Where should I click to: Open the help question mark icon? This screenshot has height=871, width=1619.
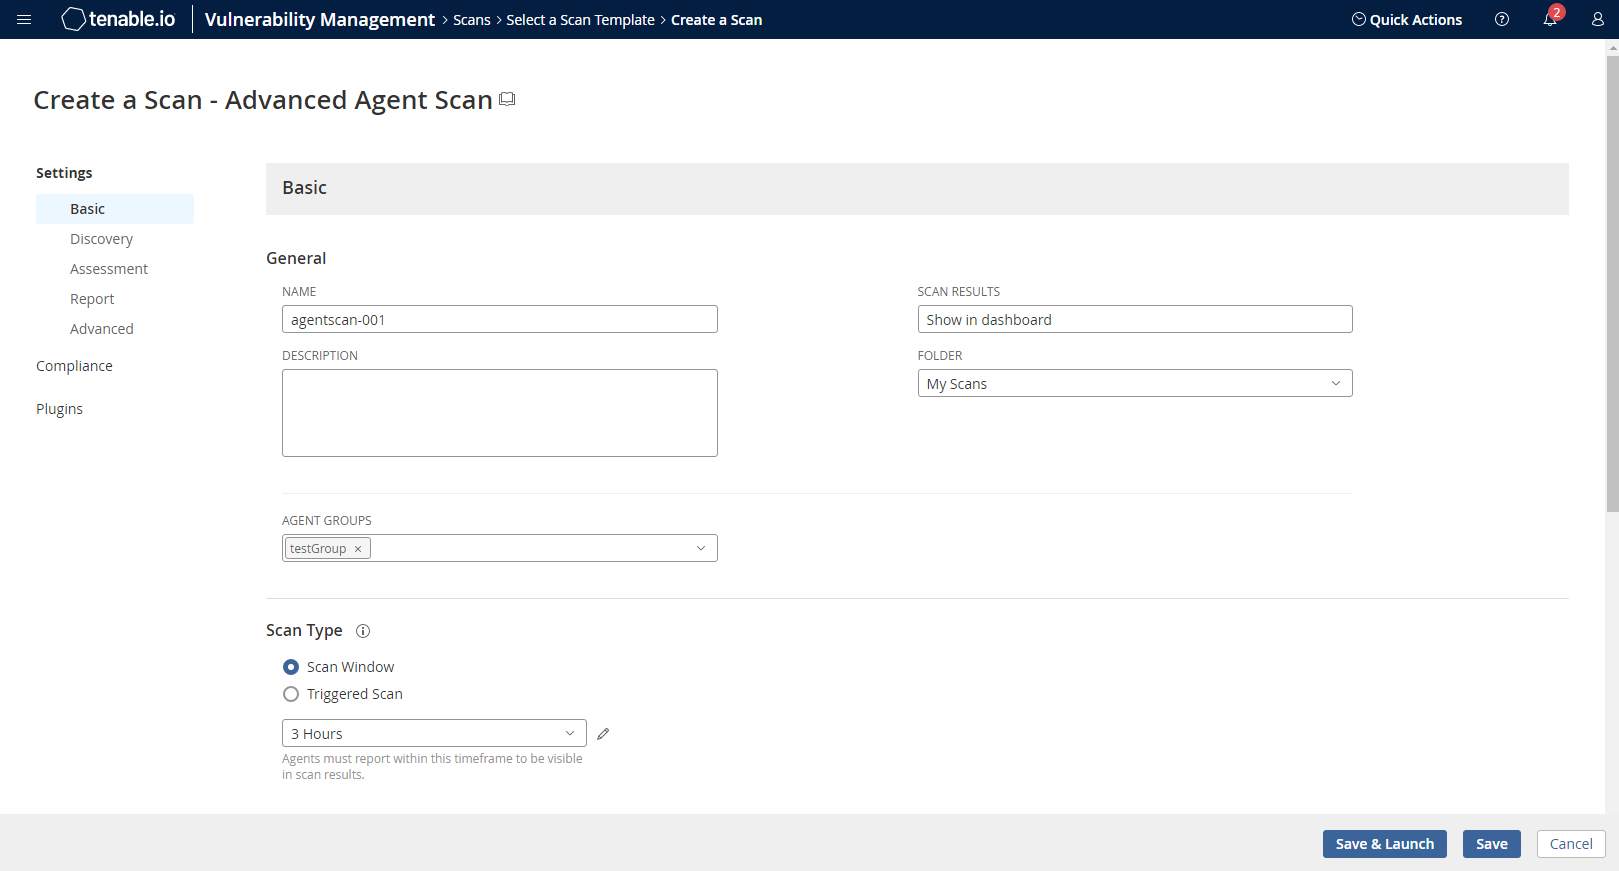(x=1501, y=19)
